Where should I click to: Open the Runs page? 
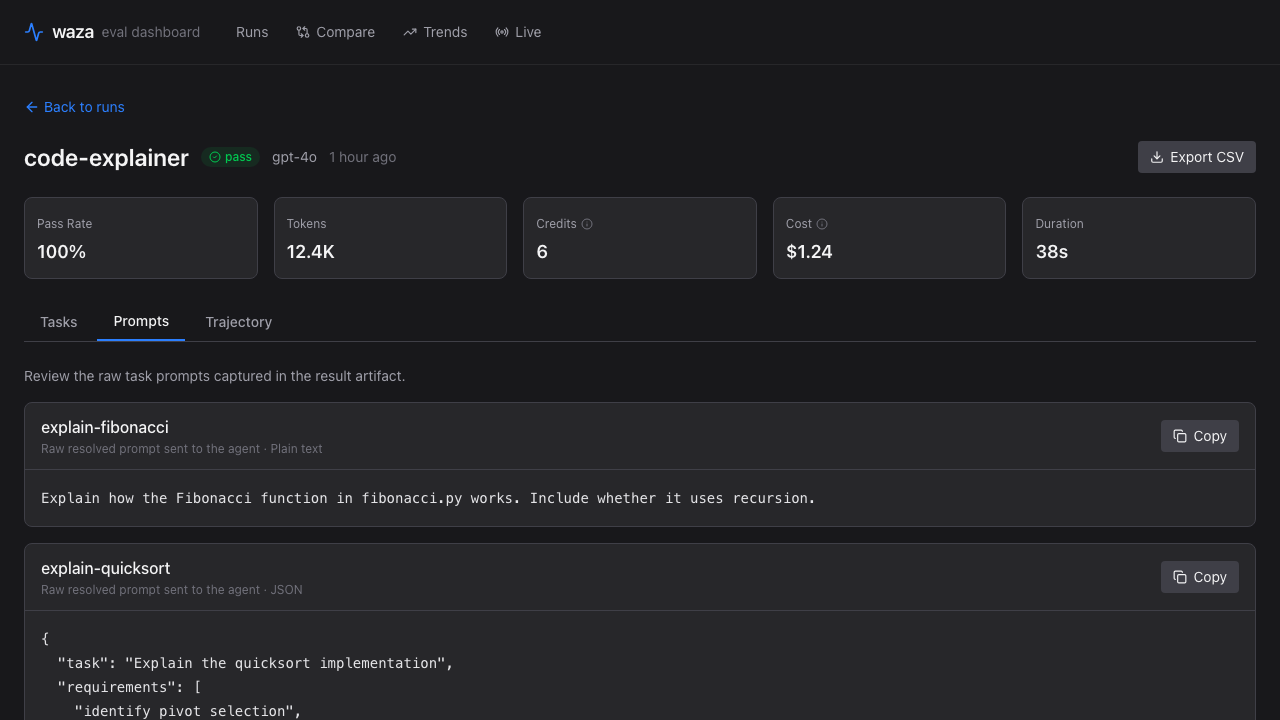252,32
